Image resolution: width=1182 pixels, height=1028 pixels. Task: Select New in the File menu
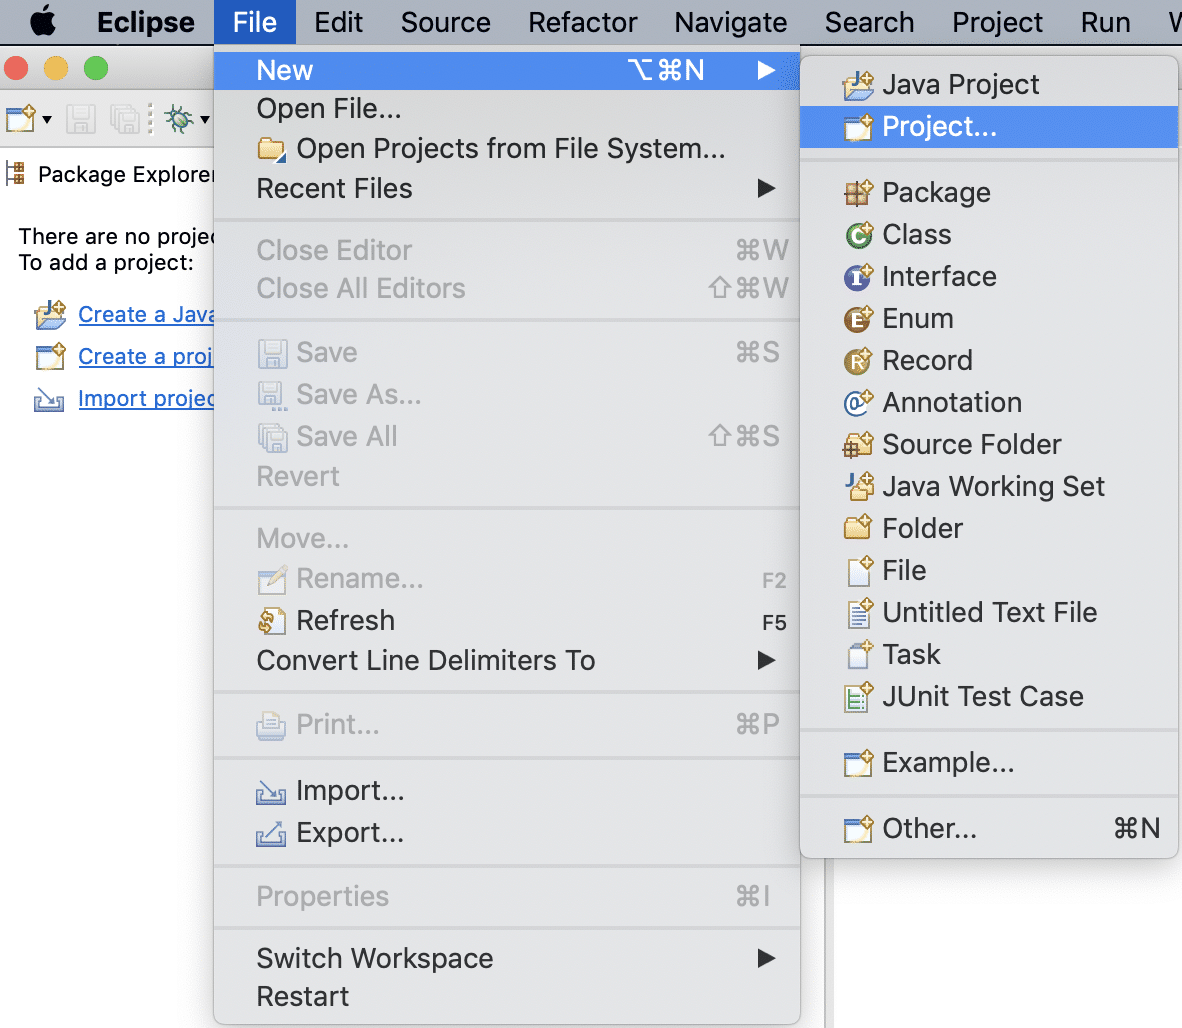coord(507,71)
